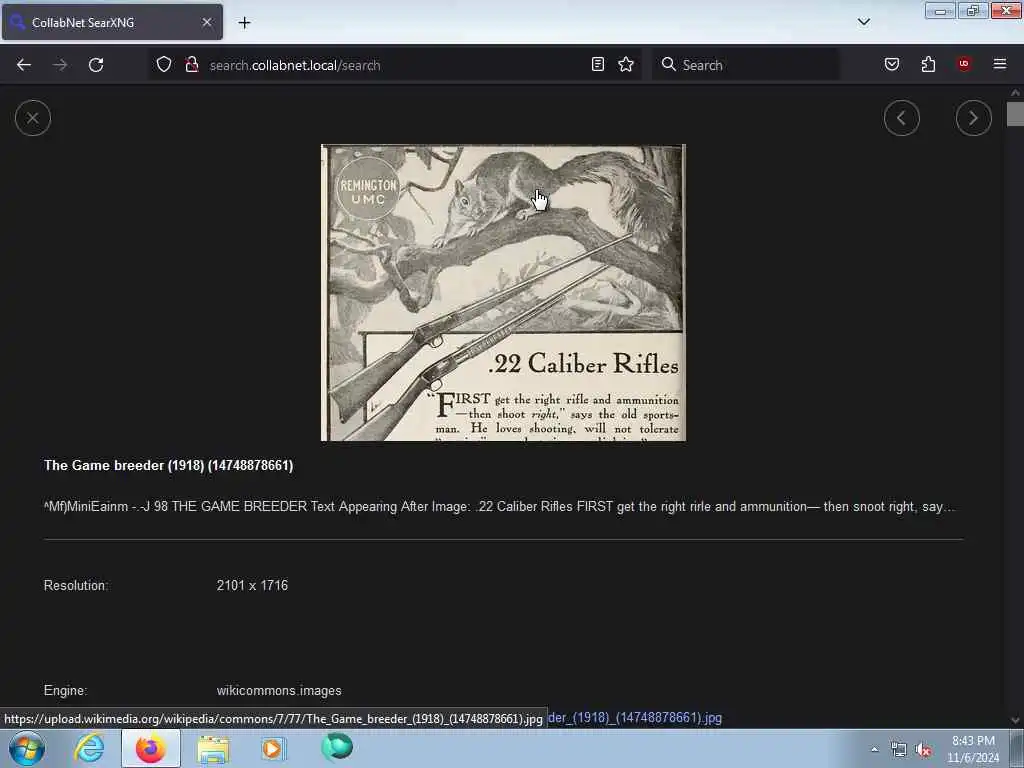Click The Game breeder (1918) title
Image resolution: width=1024 pixels, height=768 pixels.
click(x=168, y=466)
